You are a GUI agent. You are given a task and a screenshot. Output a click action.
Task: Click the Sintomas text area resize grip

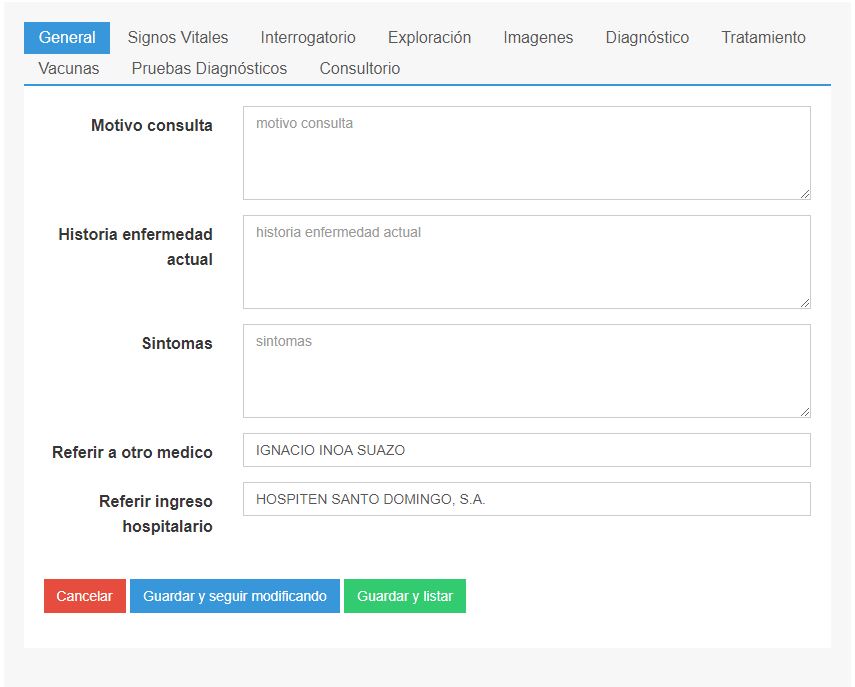[804, 411]
